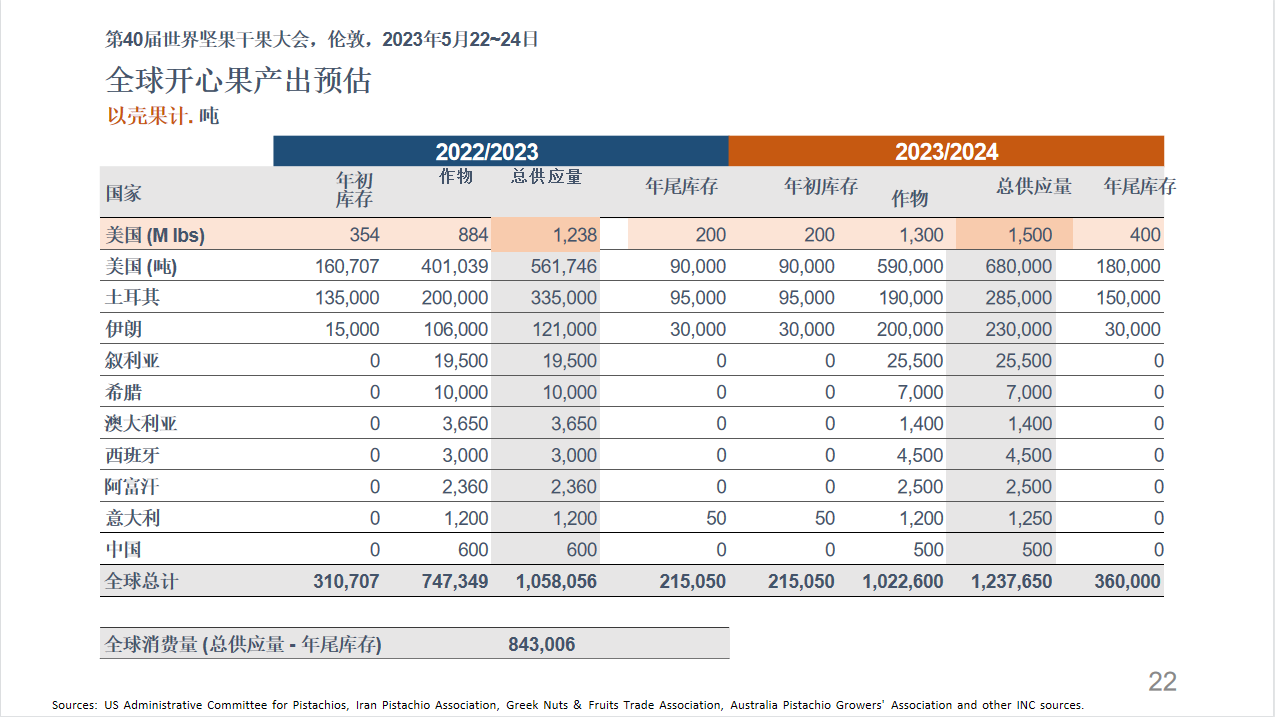The image size is (1275, 717).
Task: Click the cell 335,000
Action: pos(564,298)
